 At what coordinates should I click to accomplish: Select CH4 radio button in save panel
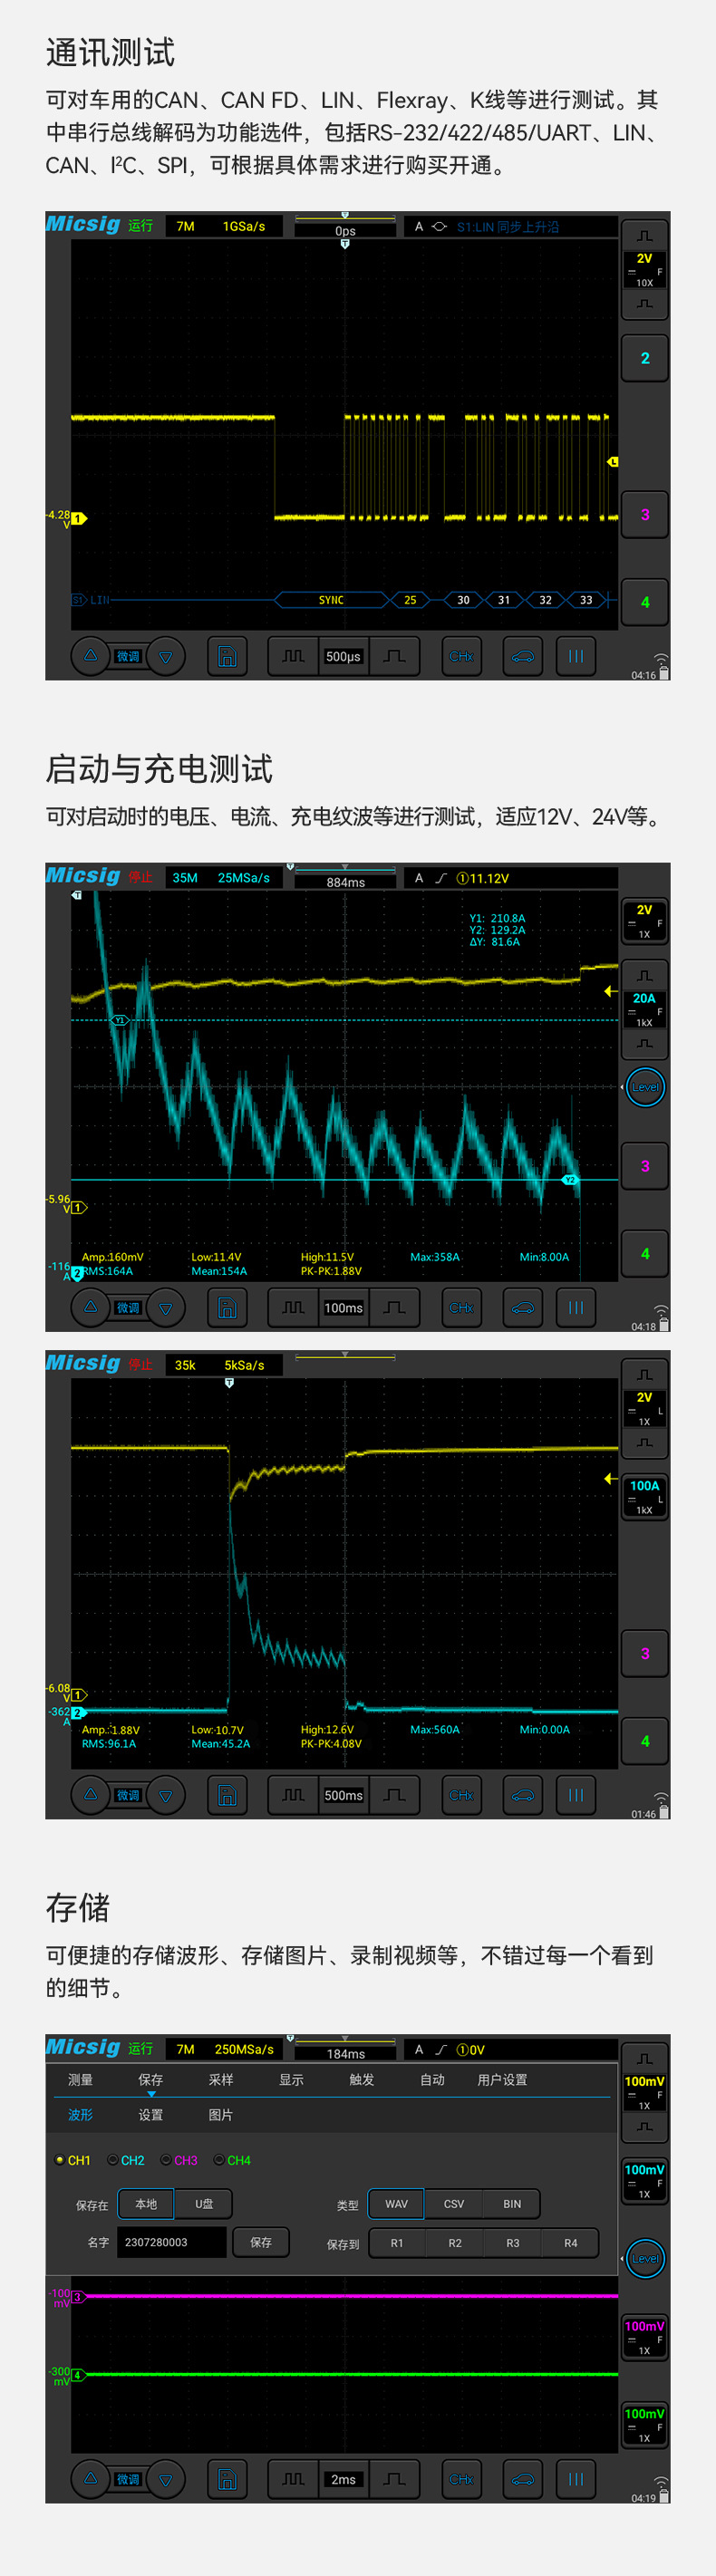pos(219,2161)
